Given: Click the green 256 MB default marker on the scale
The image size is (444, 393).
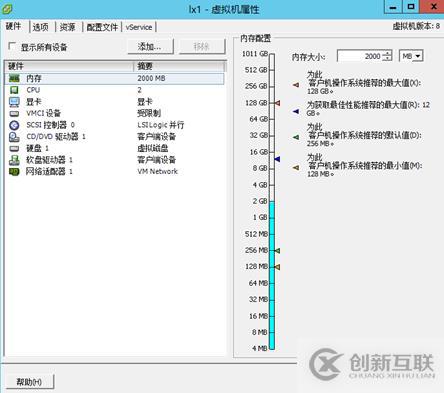Looking at the screenshot, I should point(277,250).
